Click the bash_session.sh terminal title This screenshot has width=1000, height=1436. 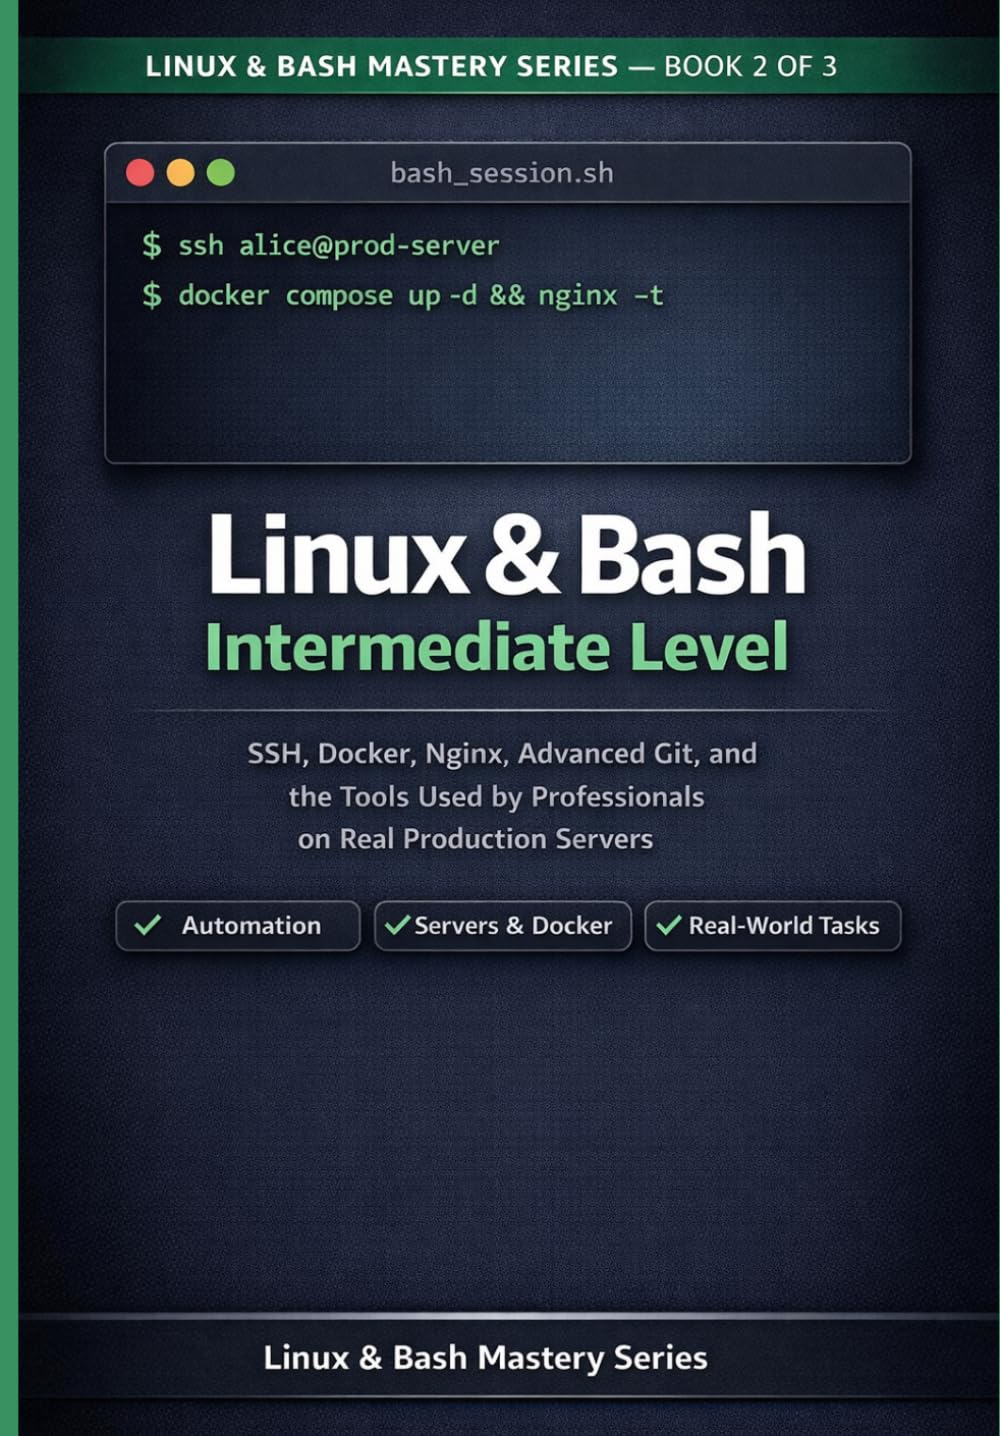tap(502, 174)
